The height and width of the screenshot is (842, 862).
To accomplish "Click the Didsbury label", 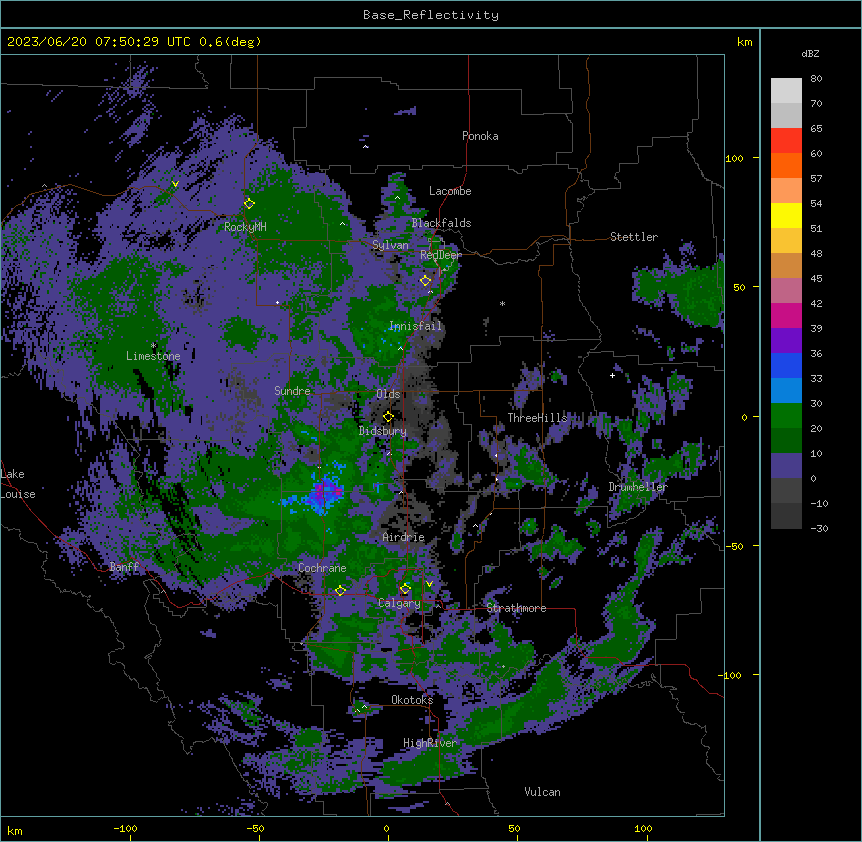I will click(x=383, y=431).
